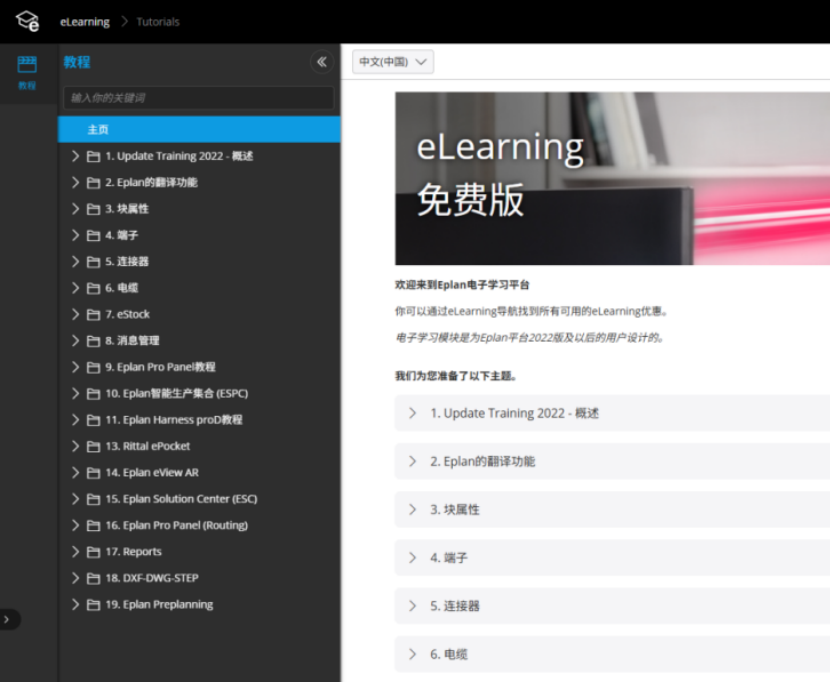
Task: Click folder icon of 10. Eplan智能生产集合 (ESPC)
Action: (x=93, y=394)
